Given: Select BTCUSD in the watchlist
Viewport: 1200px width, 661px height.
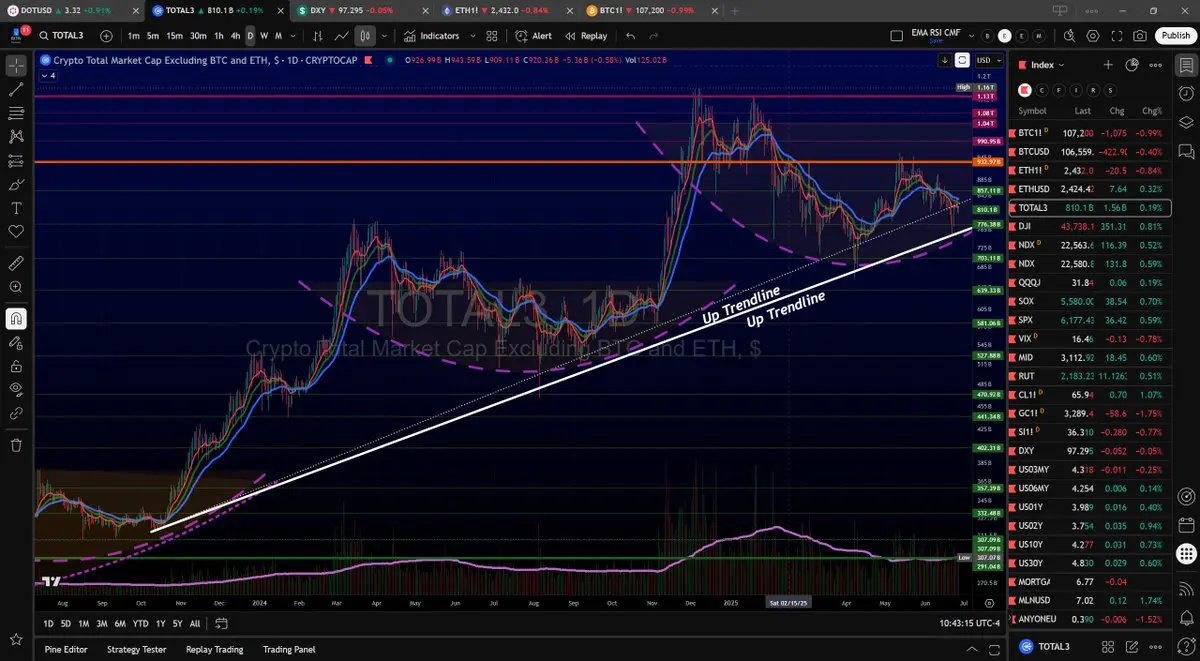Looking at the screenshot, I should tap(1090, 152).
